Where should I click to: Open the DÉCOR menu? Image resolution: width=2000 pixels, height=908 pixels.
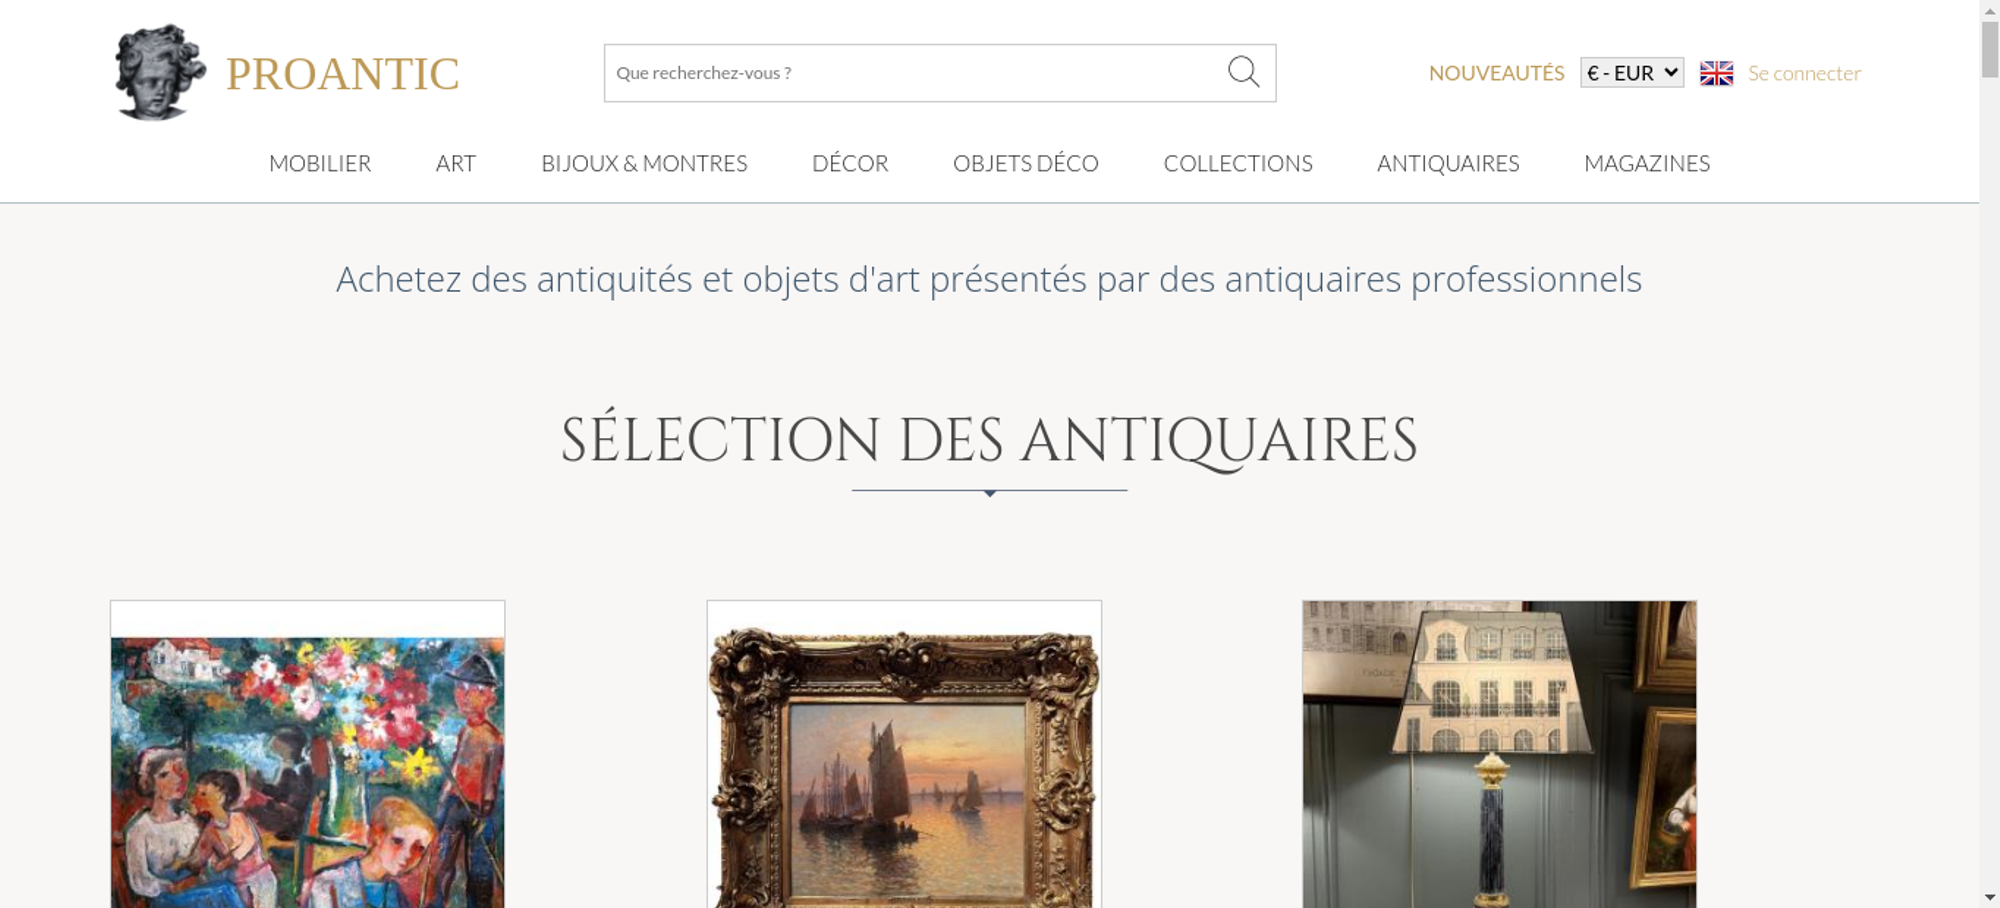(x=850, y=163)
